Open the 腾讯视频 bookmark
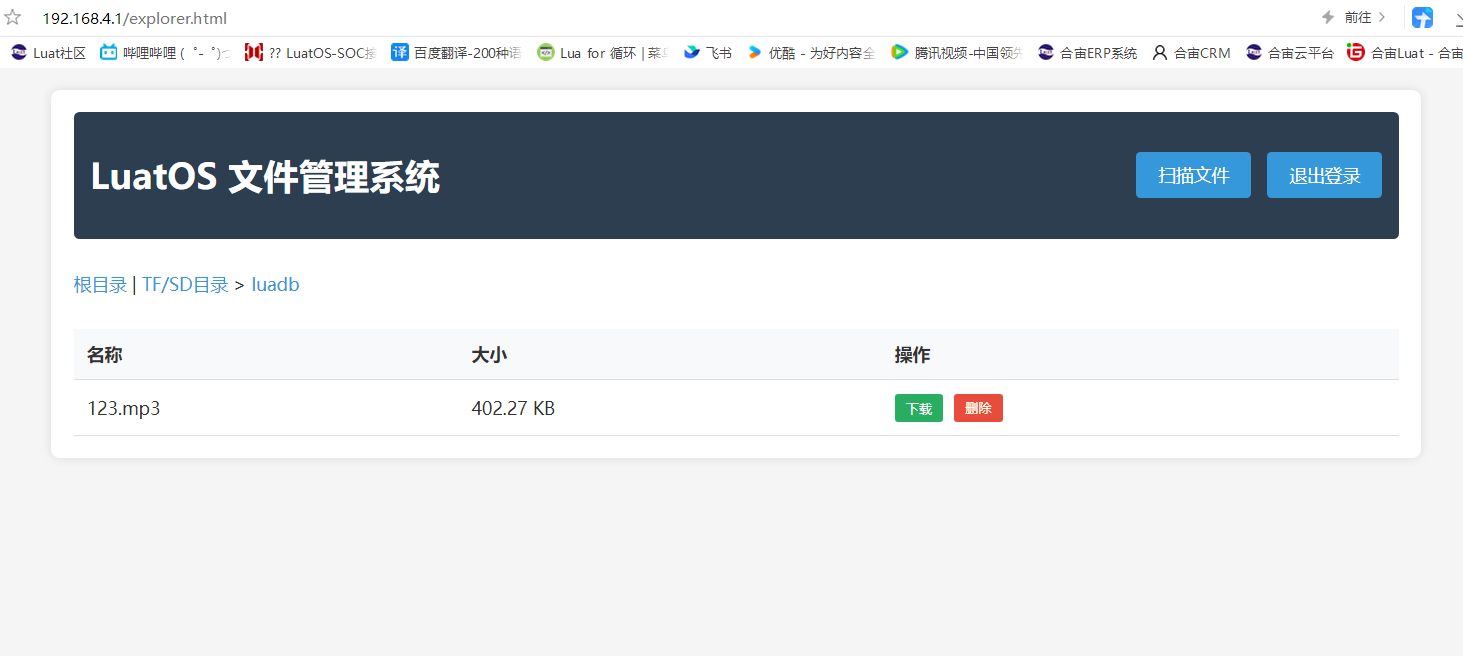This screenshot has height=656, width=1463. [x=957, y=53]
